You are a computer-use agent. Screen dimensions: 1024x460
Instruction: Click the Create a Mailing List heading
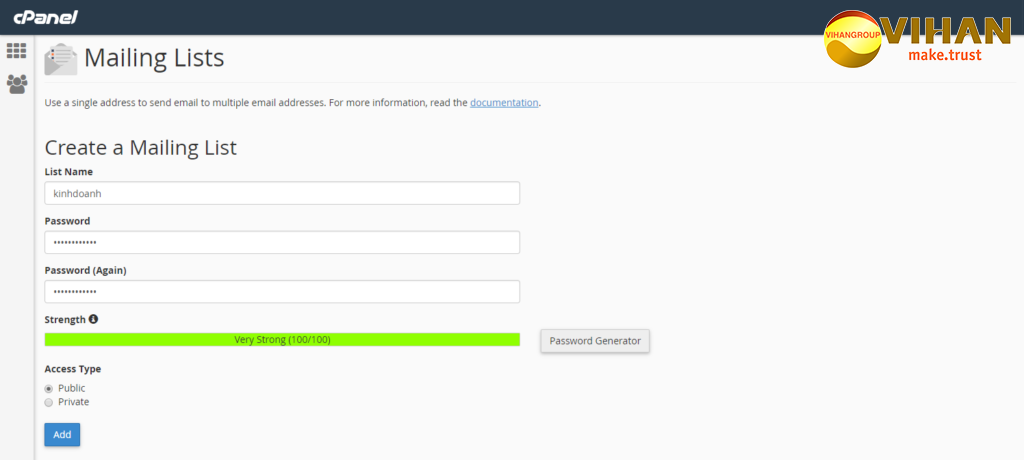pos(141,148)
